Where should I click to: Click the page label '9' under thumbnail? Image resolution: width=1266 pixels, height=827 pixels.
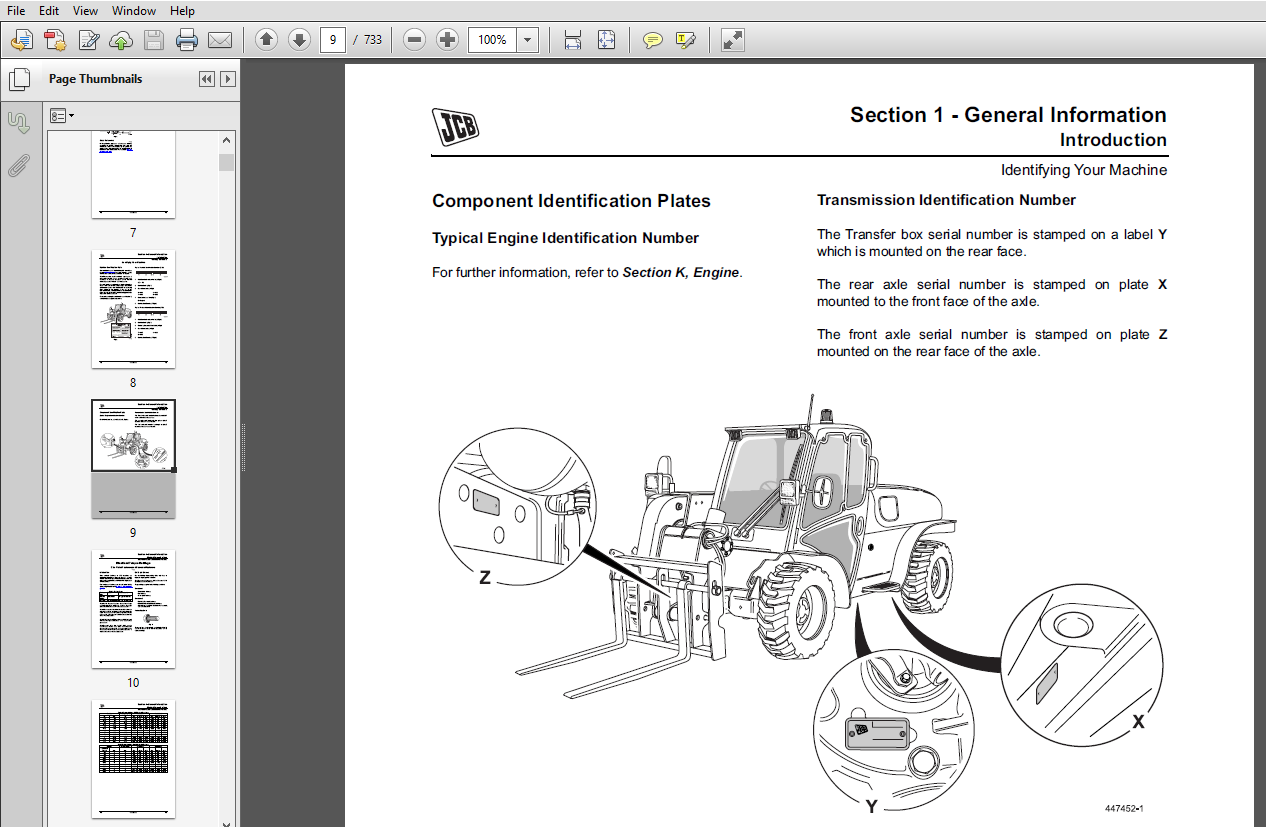pyautogui.click(x=133, y=533)
